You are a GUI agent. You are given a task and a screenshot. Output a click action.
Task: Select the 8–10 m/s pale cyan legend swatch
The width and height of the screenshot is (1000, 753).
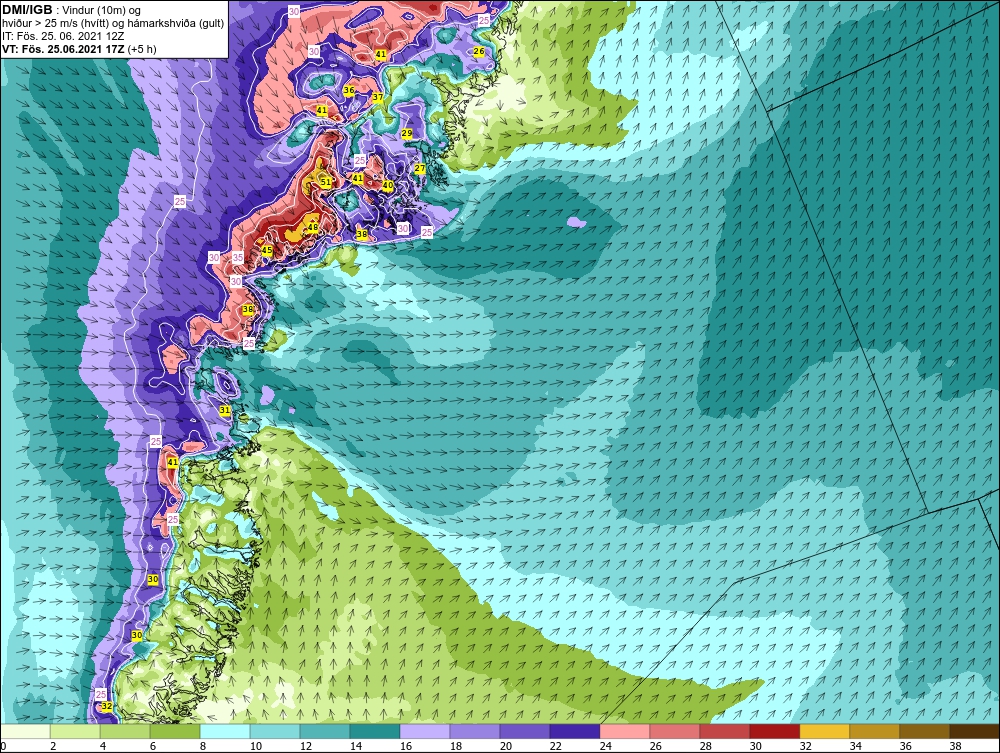(x=225, y=731)
